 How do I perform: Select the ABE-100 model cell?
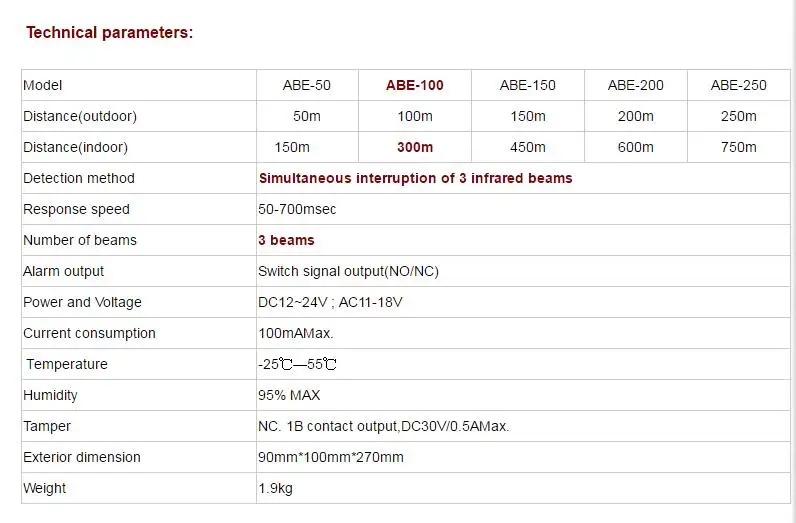(x=415, y=85)
